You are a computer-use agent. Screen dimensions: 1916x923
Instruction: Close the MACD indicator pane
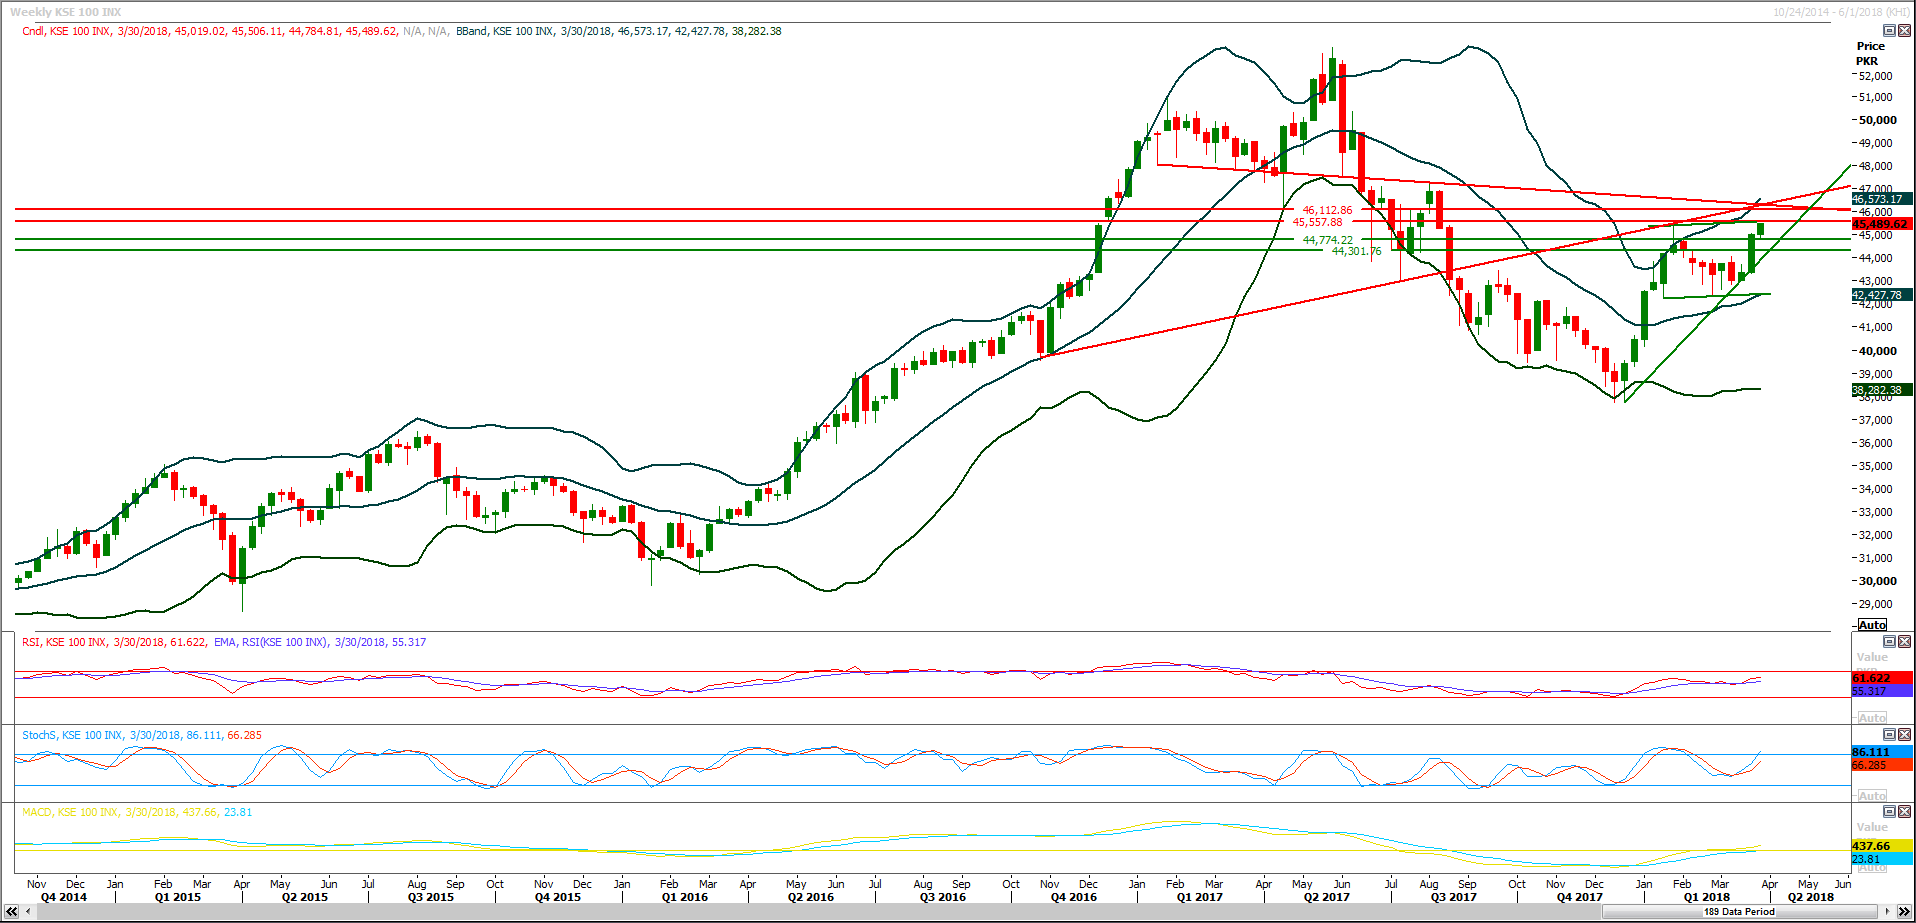coord(1904,812)
